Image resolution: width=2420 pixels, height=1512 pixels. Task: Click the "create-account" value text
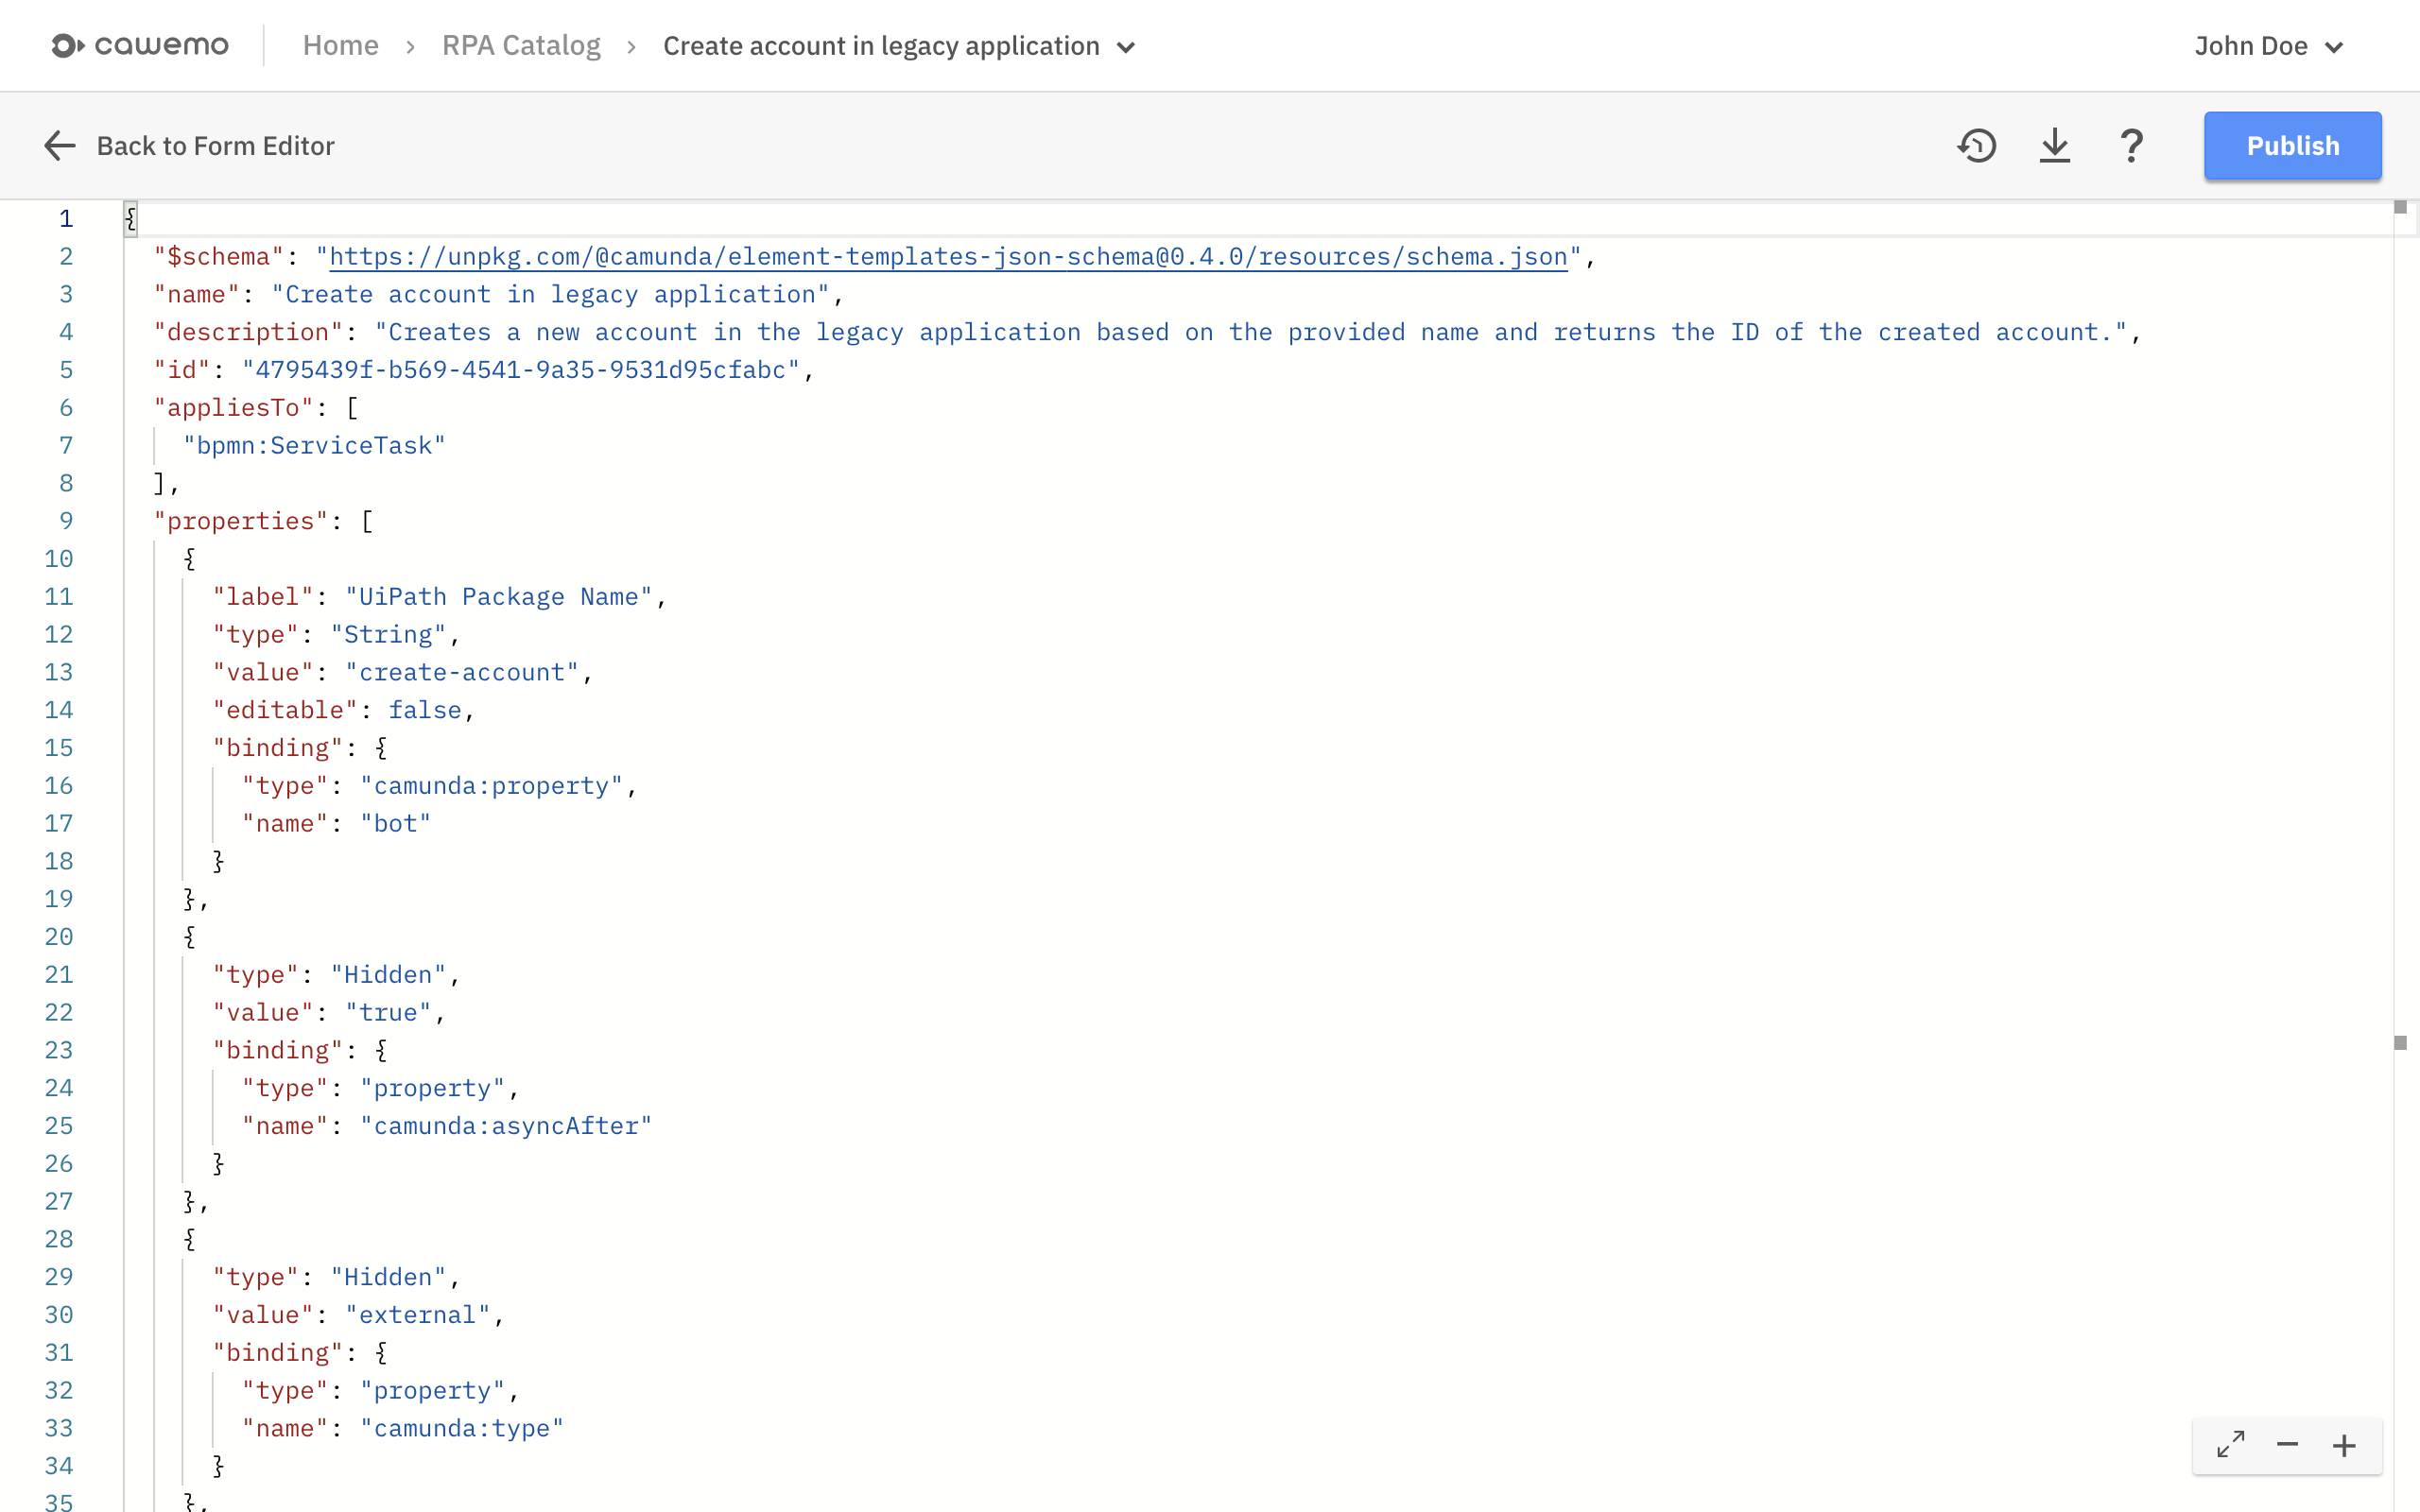(x=462, y=673)
